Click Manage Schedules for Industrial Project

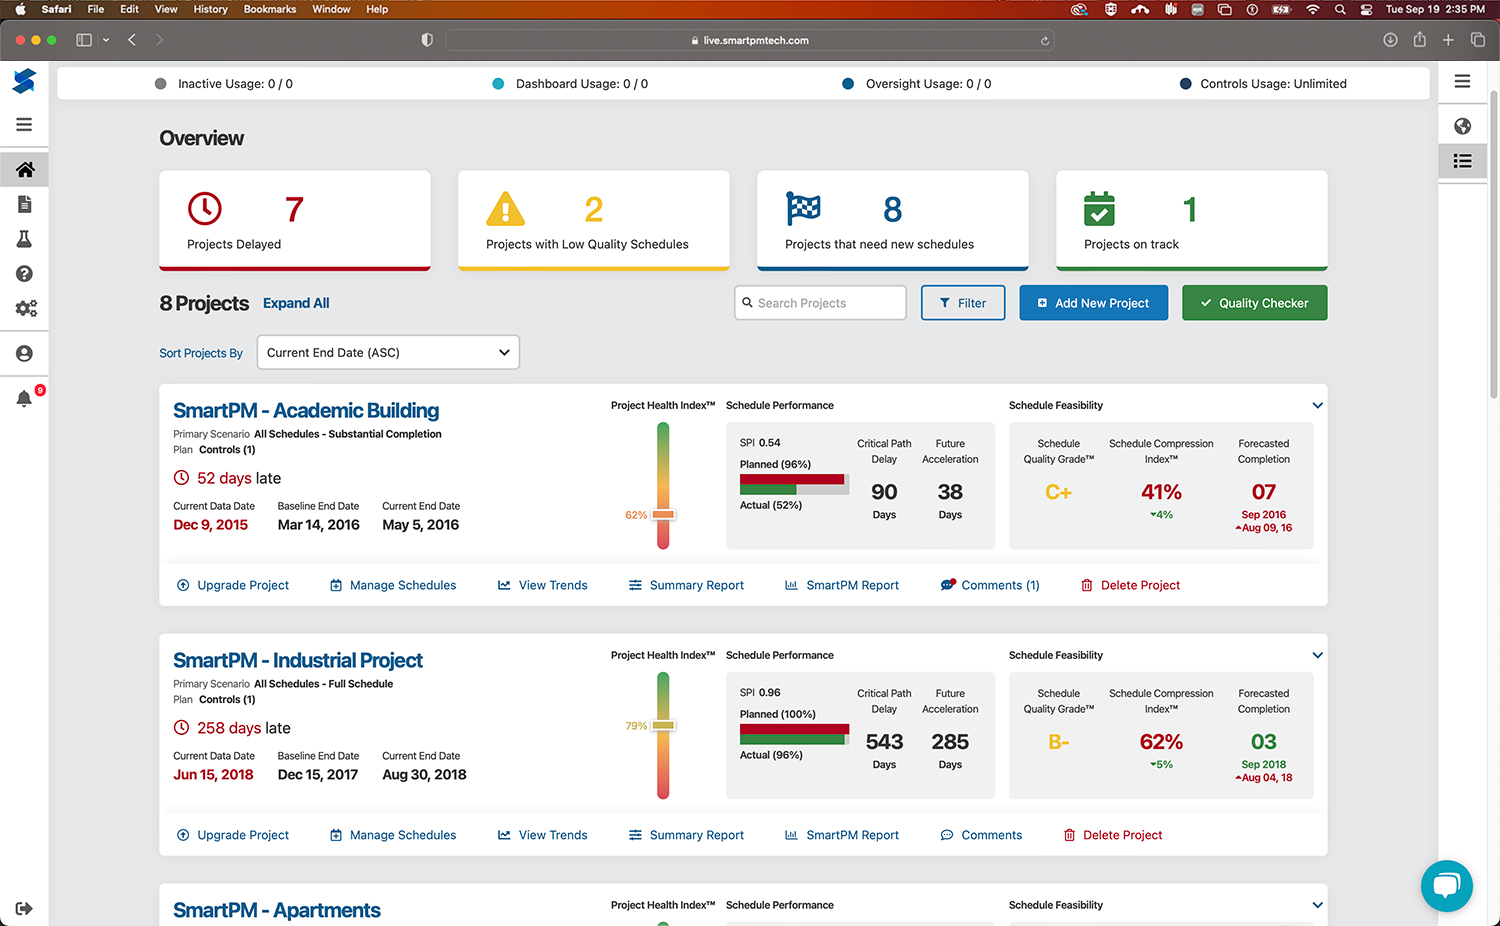point(393,835)
